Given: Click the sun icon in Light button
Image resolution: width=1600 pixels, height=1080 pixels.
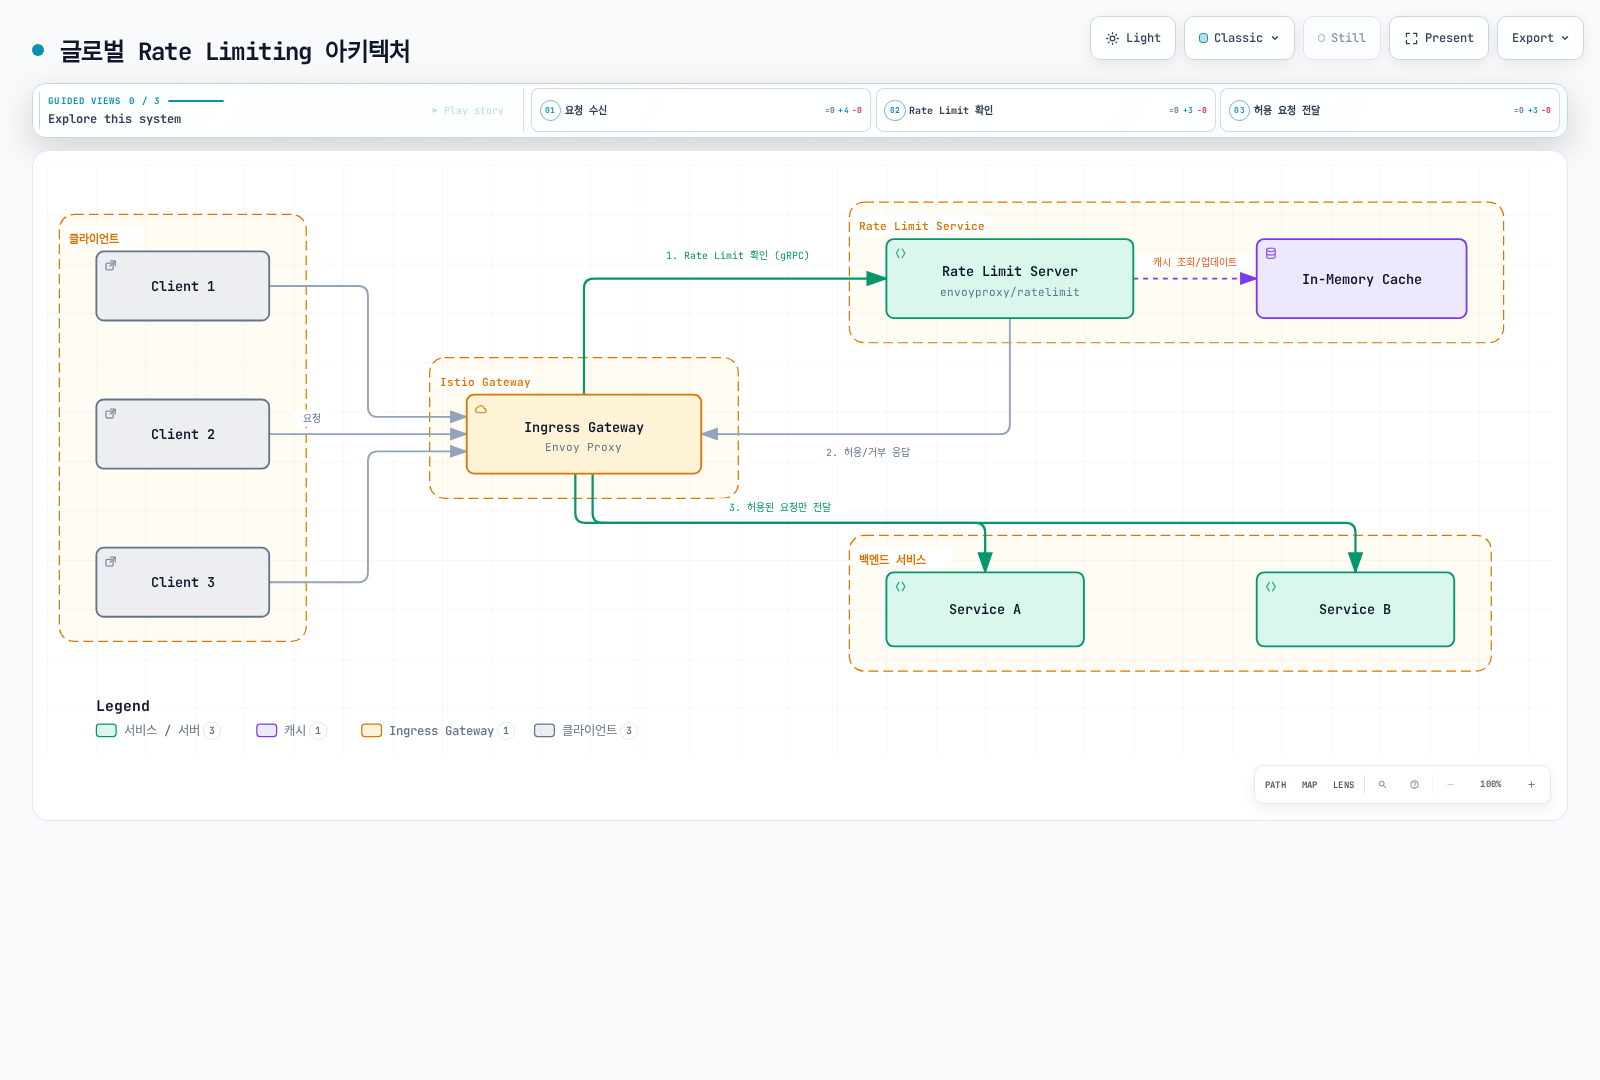Looking at the screenshot, I should coord(1112,38).
